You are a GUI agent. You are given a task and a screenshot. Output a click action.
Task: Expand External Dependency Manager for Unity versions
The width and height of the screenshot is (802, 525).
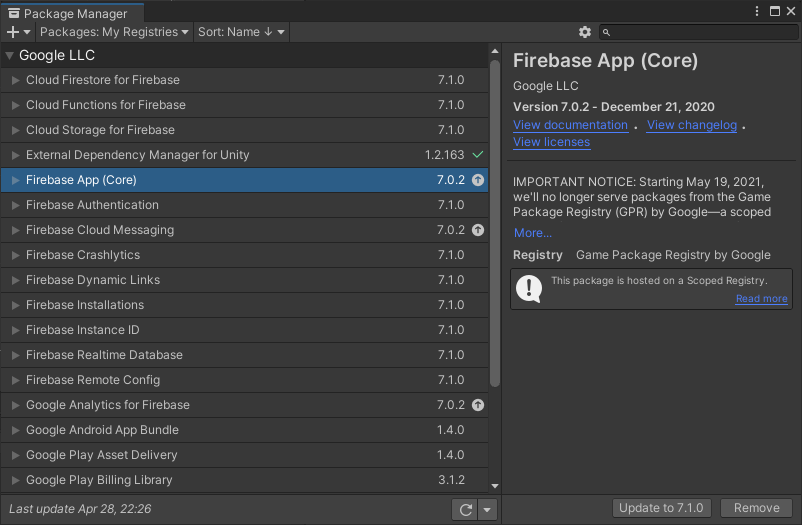(x=15, y=155)
